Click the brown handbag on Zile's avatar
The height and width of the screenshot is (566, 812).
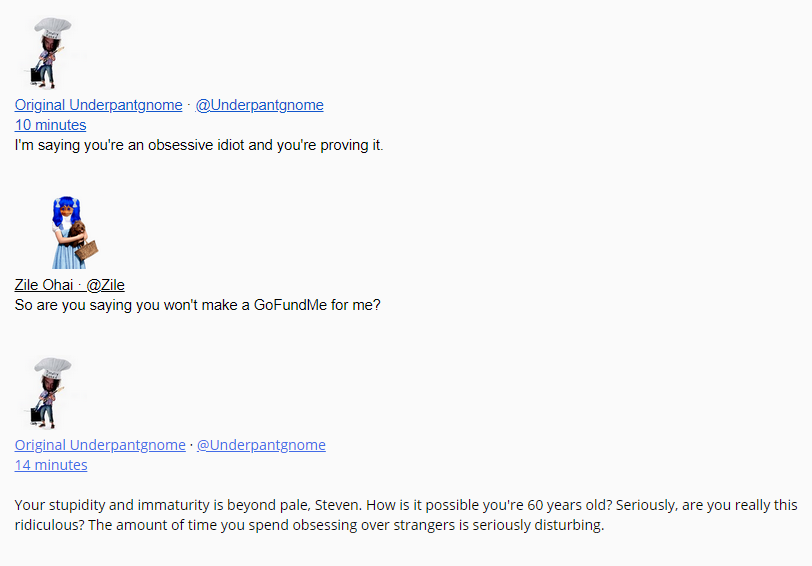(88, 248)
